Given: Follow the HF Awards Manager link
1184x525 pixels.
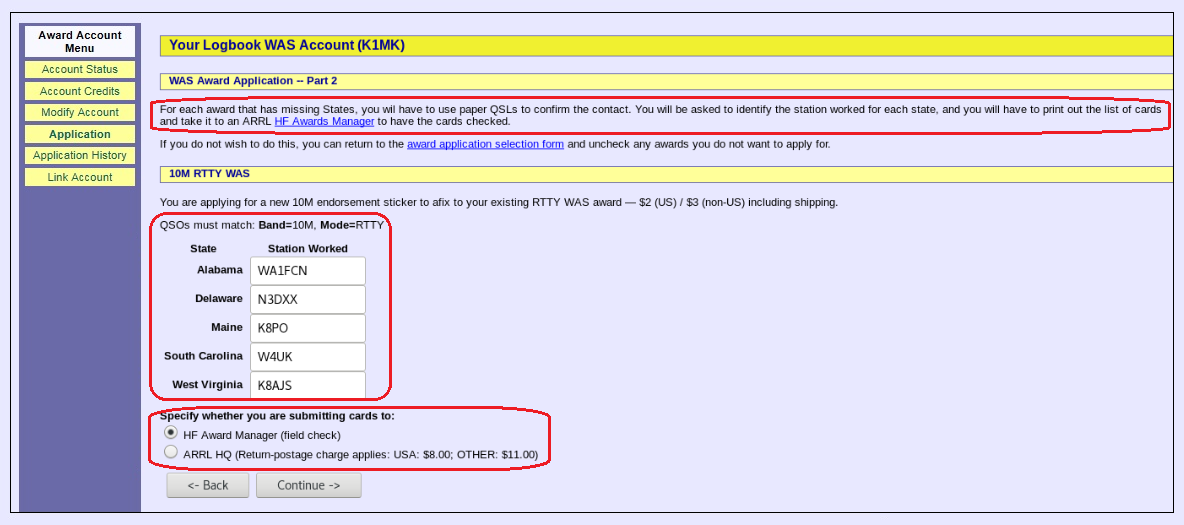Looking at the screenshot, I should 324,121.
